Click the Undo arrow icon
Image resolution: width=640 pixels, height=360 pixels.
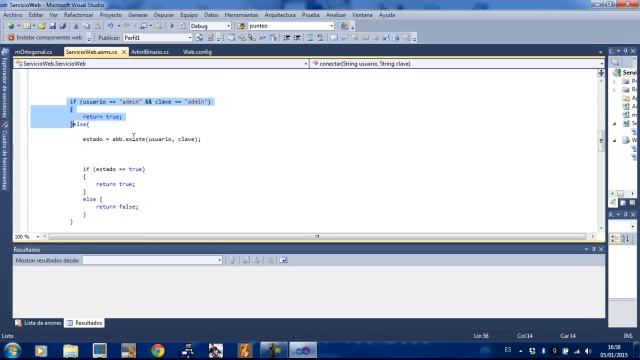tap(110, 26)
